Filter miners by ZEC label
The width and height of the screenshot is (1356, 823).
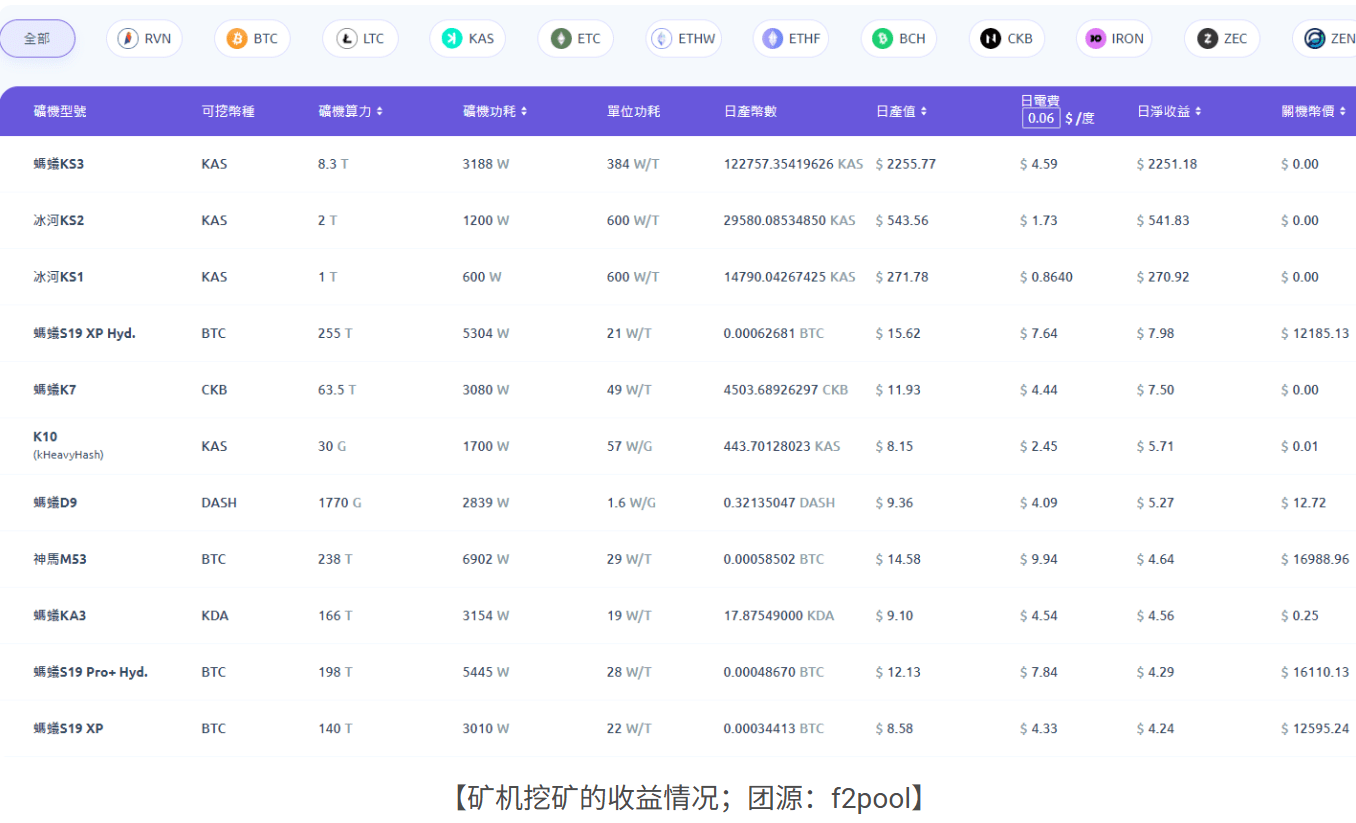point(1235,39)
